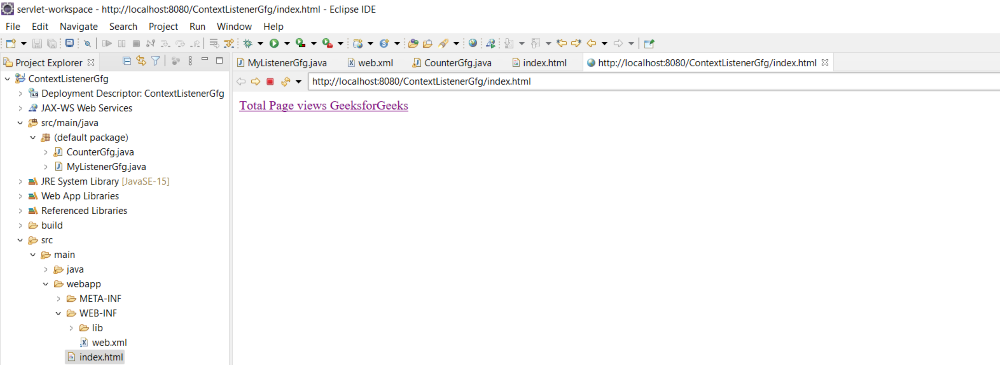Click browser Stop red square button

tap(270, 82)
